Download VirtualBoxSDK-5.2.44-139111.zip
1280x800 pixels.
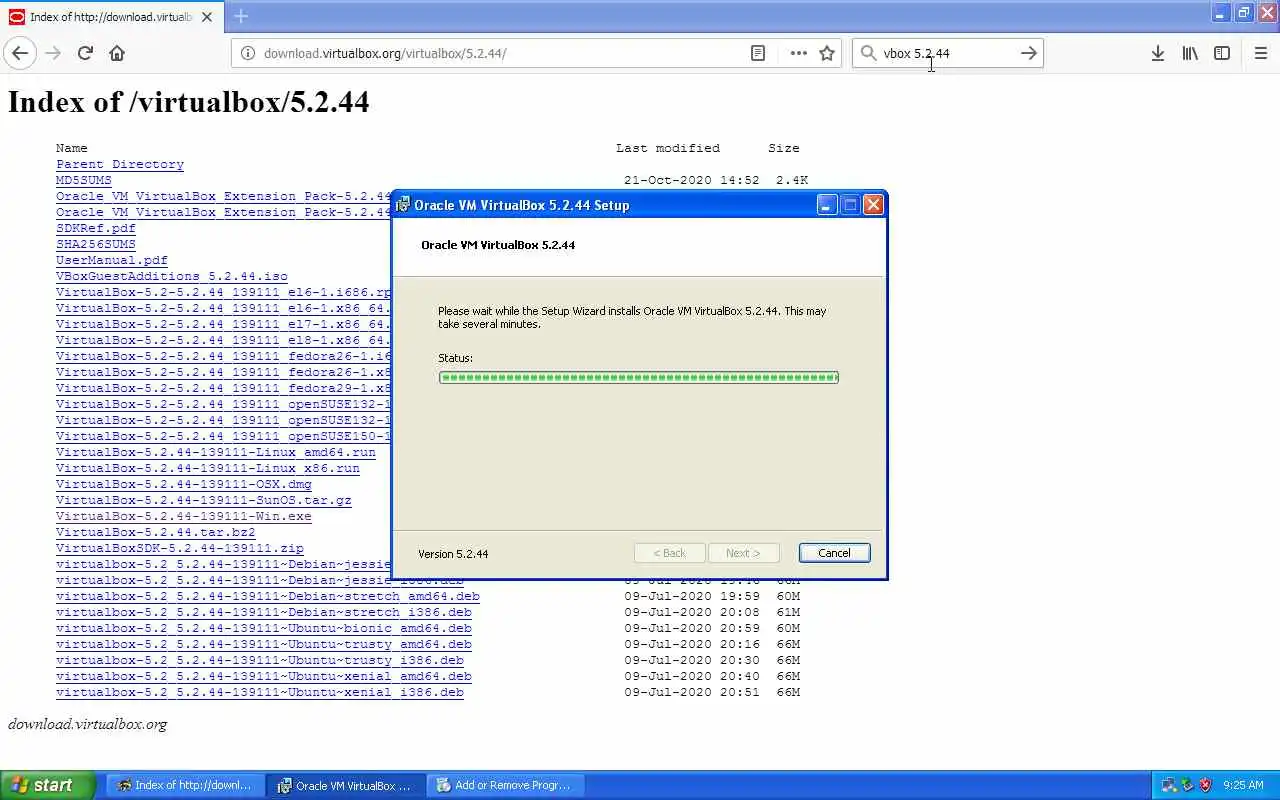tap(180, 548)
